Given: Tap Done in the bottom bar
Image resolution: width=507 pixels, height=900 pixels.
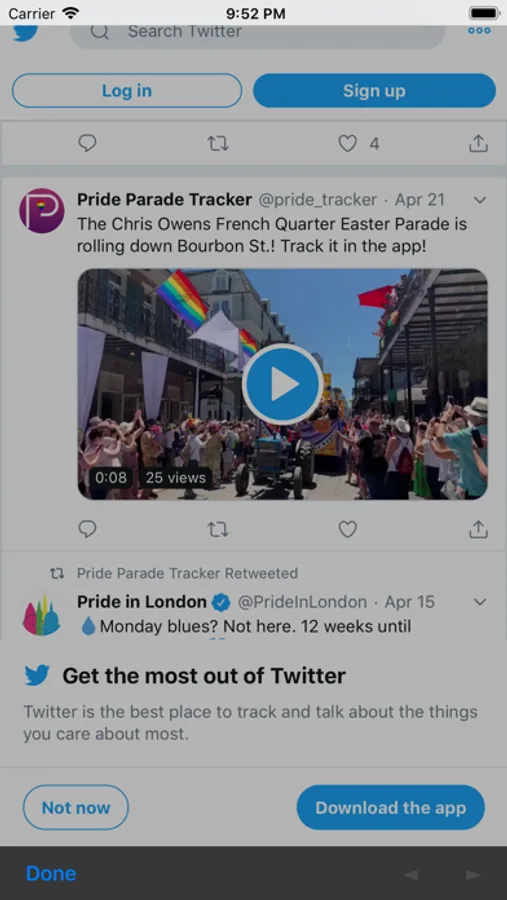Looking at the screenshot, I should (x=51, y=873).
